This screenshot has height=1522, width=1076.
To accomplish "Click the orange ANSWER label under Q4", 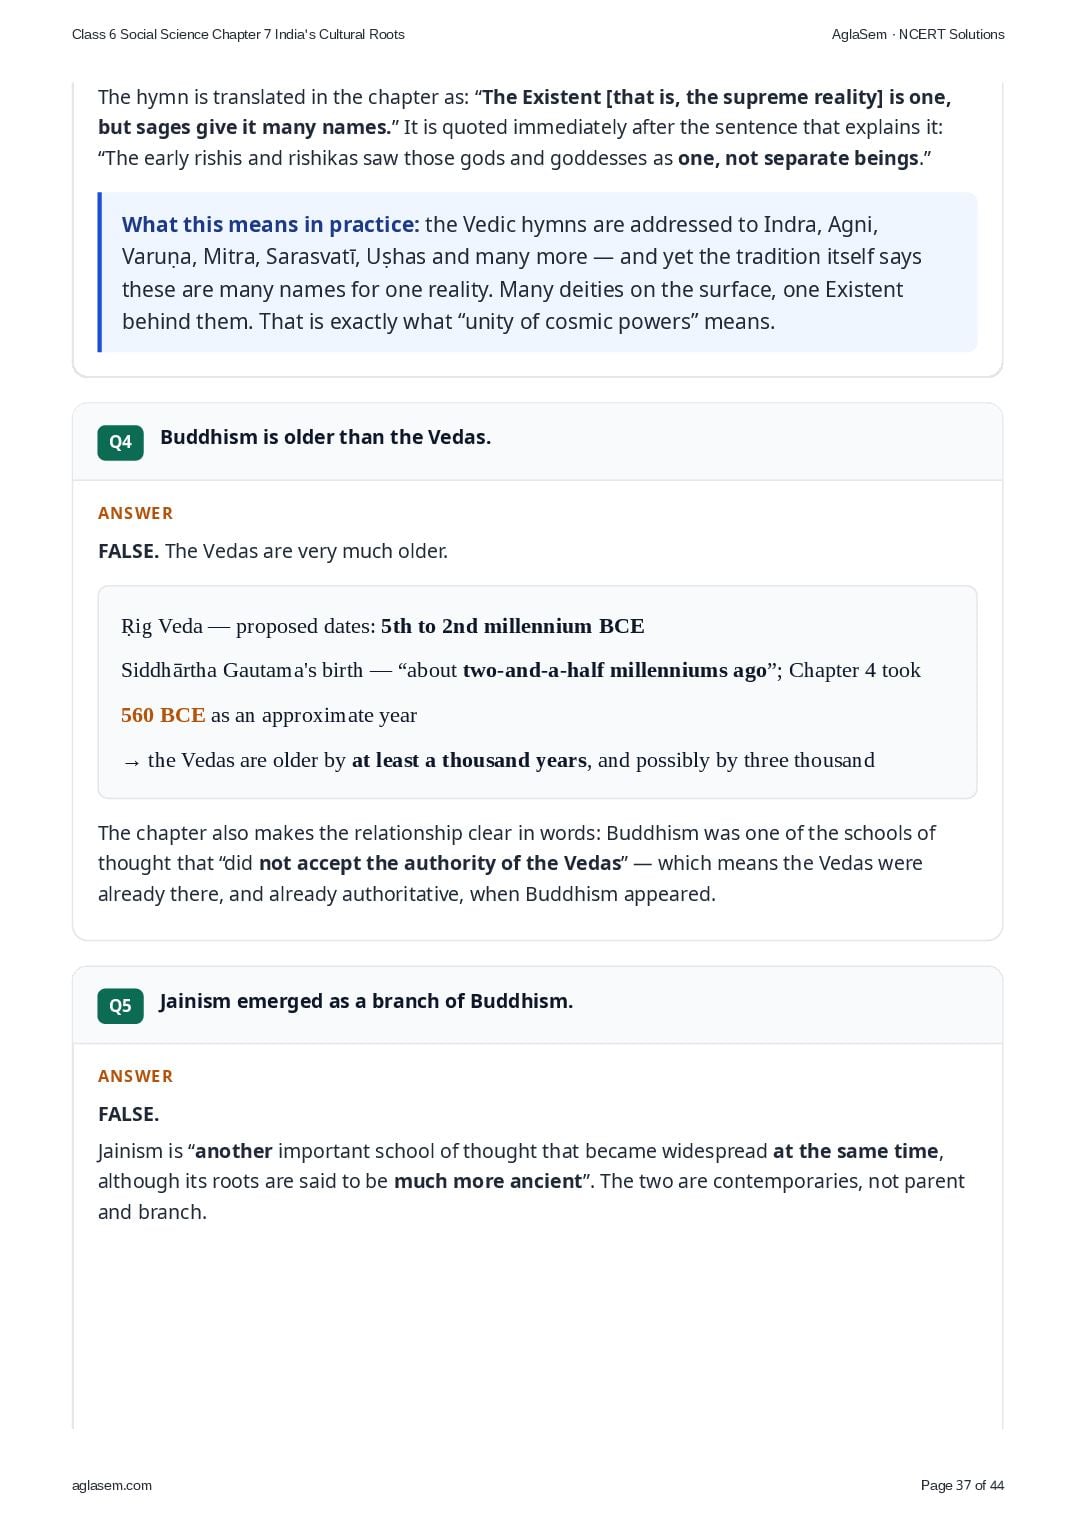I will (x=136, y=513).
